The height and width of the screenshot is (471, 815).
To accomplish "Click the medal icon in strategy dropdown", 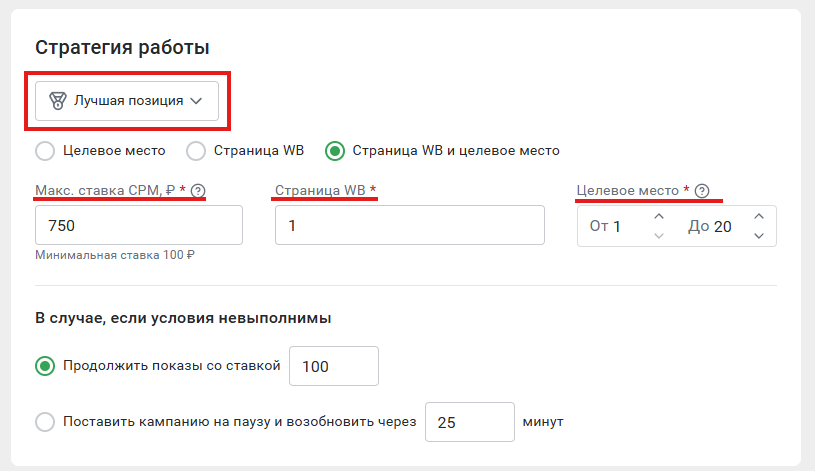I will [x=58, y=100].
